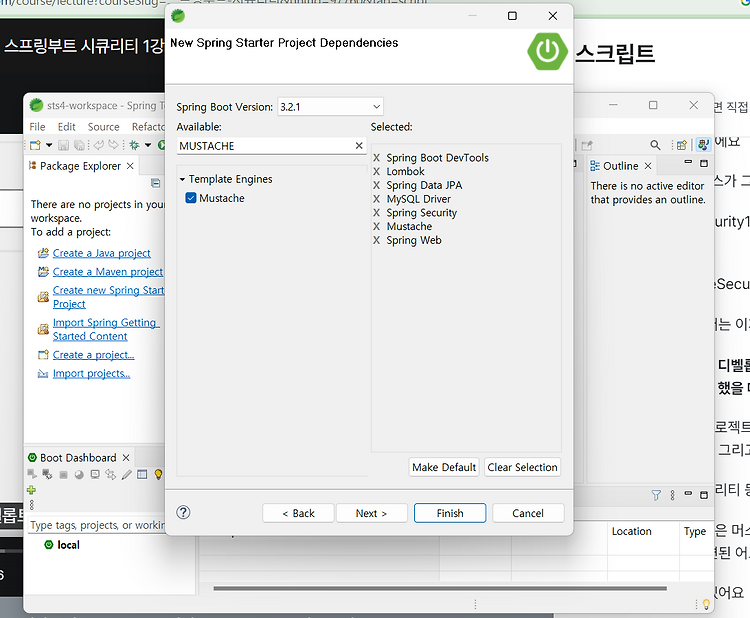Click the filter funnel icon in bottom panel

click(656, 495)
